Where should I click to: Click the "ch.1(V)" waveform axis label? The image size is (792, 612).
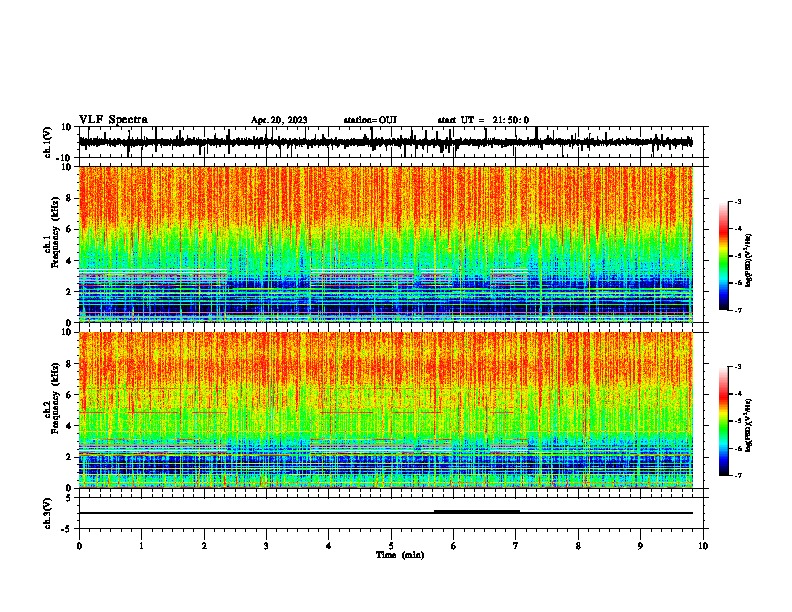(48, 142)
